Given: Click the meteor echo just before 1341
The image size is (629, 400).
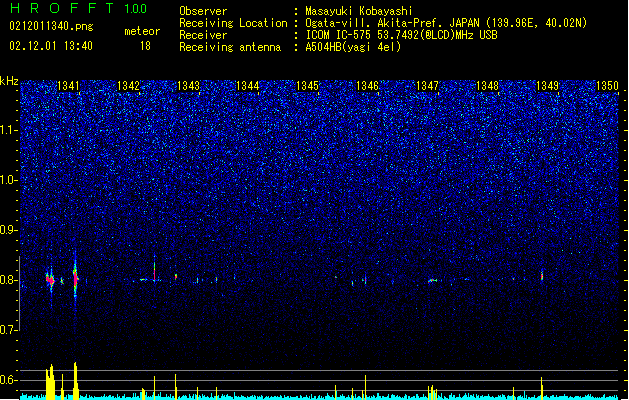Looking at the screenshot, I should click(50, 279).
